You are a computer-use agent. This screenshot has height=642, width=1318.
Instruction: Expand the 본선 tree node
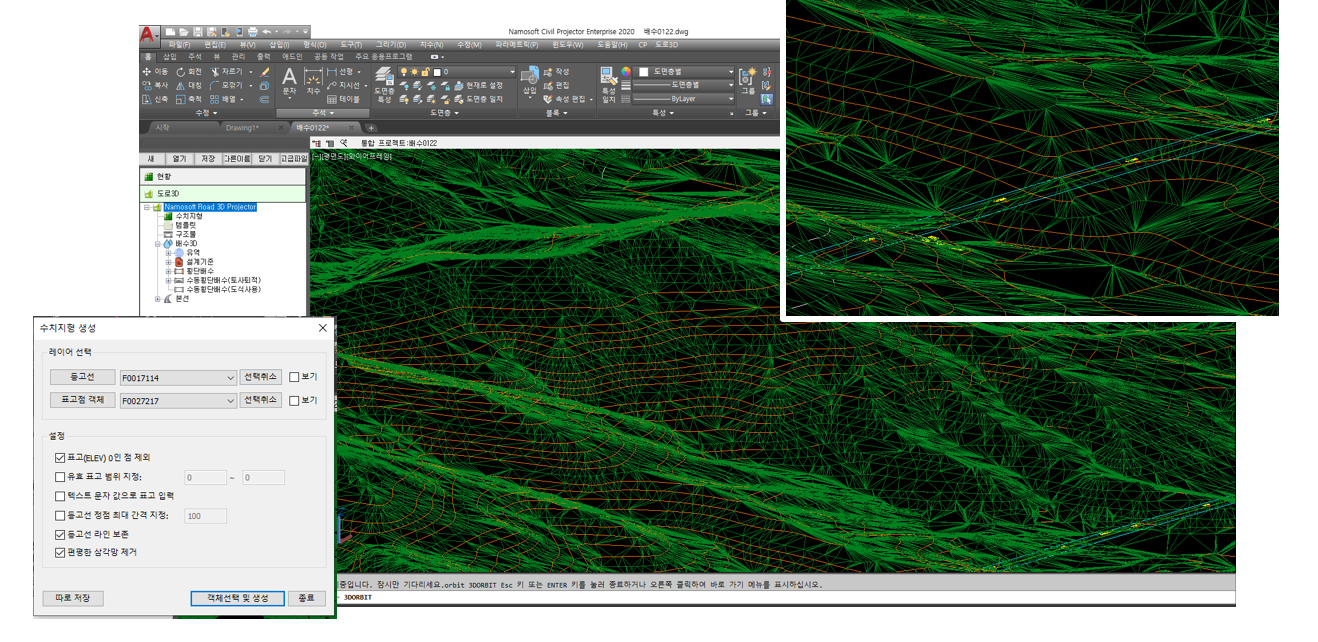tap(158, 298)
